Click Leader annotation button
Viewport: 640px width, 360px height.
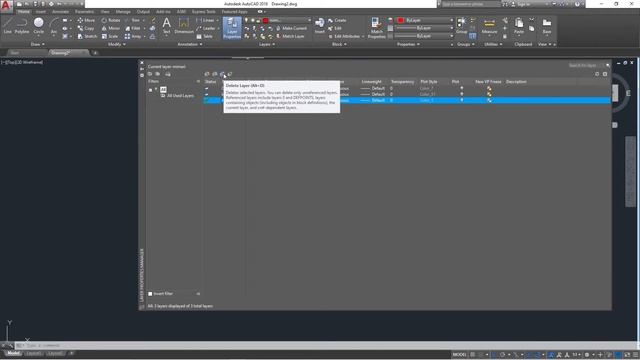[205, 28]
